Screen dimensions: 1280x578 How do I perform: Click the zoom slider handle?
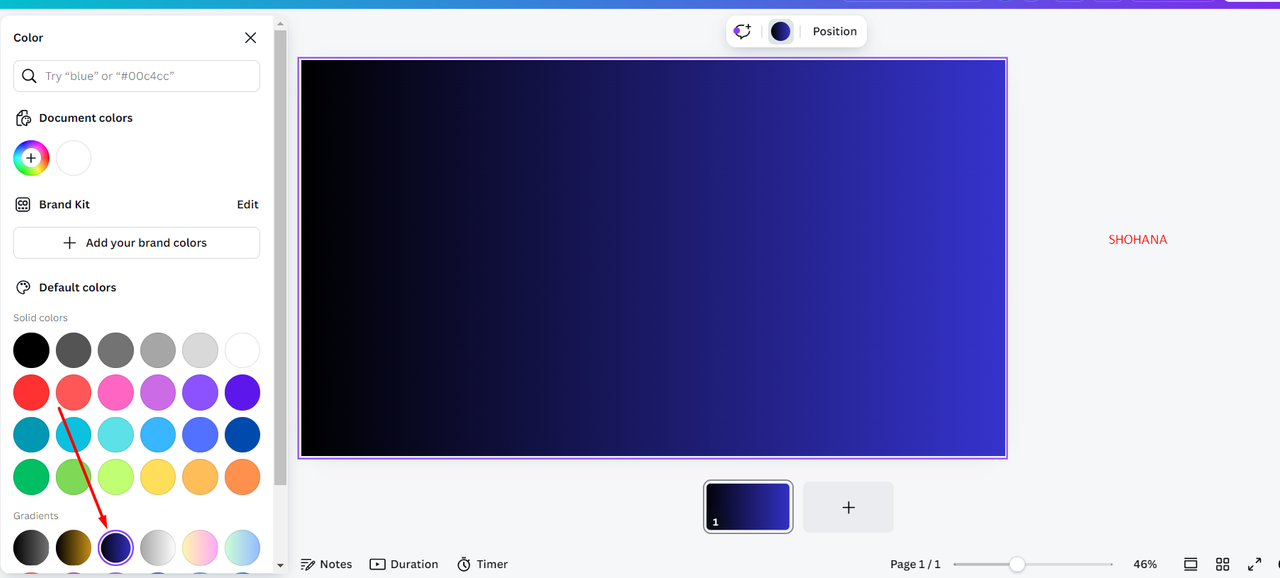pyautogui.click(x=1017, y=564)
